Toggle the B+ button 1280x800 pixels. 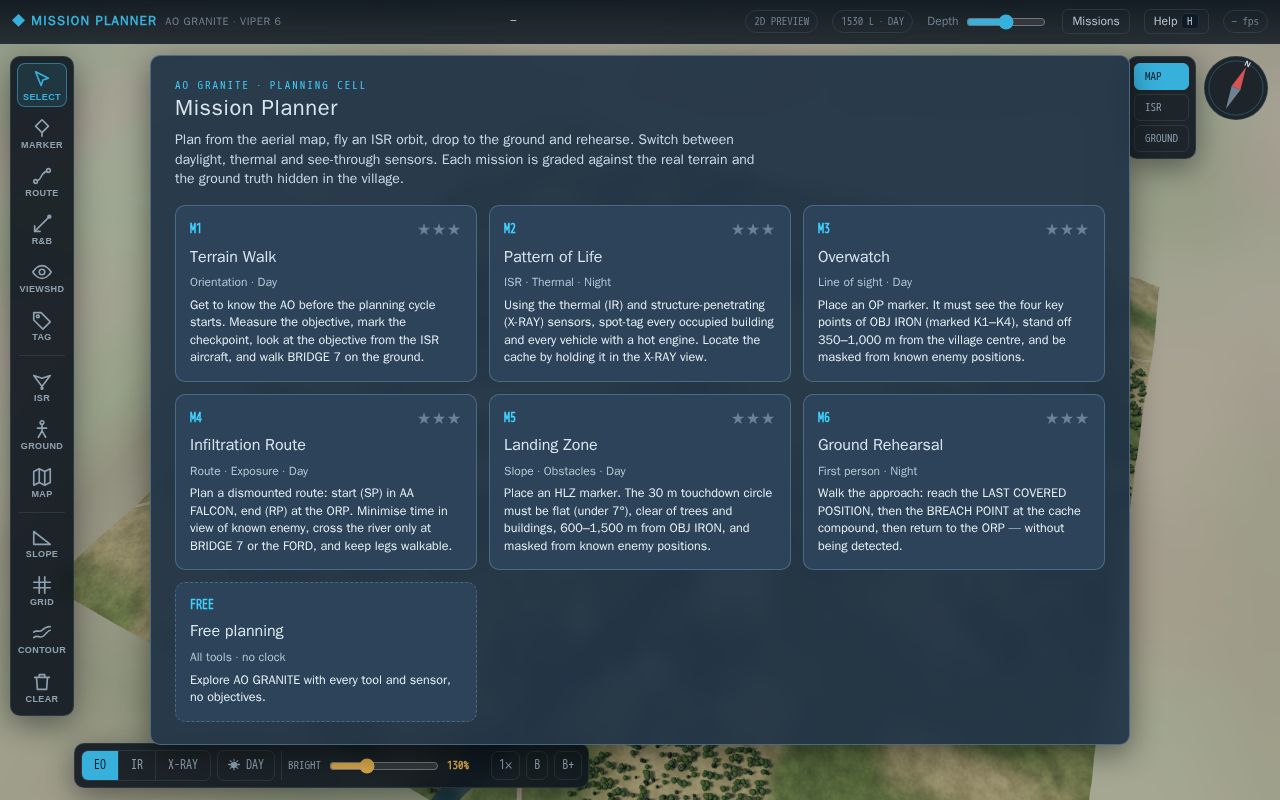point(568,765)
